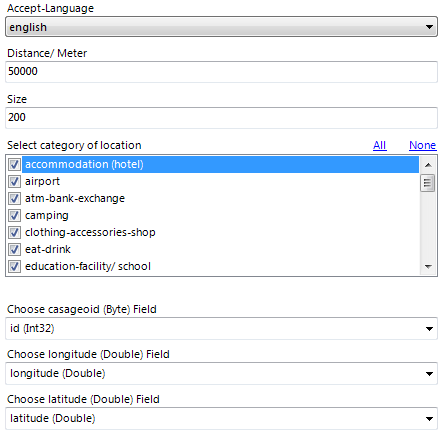The height and width of the screenshot is (448, 445).
Task: Toggle the airport checkbox
Action: point(14,181)
